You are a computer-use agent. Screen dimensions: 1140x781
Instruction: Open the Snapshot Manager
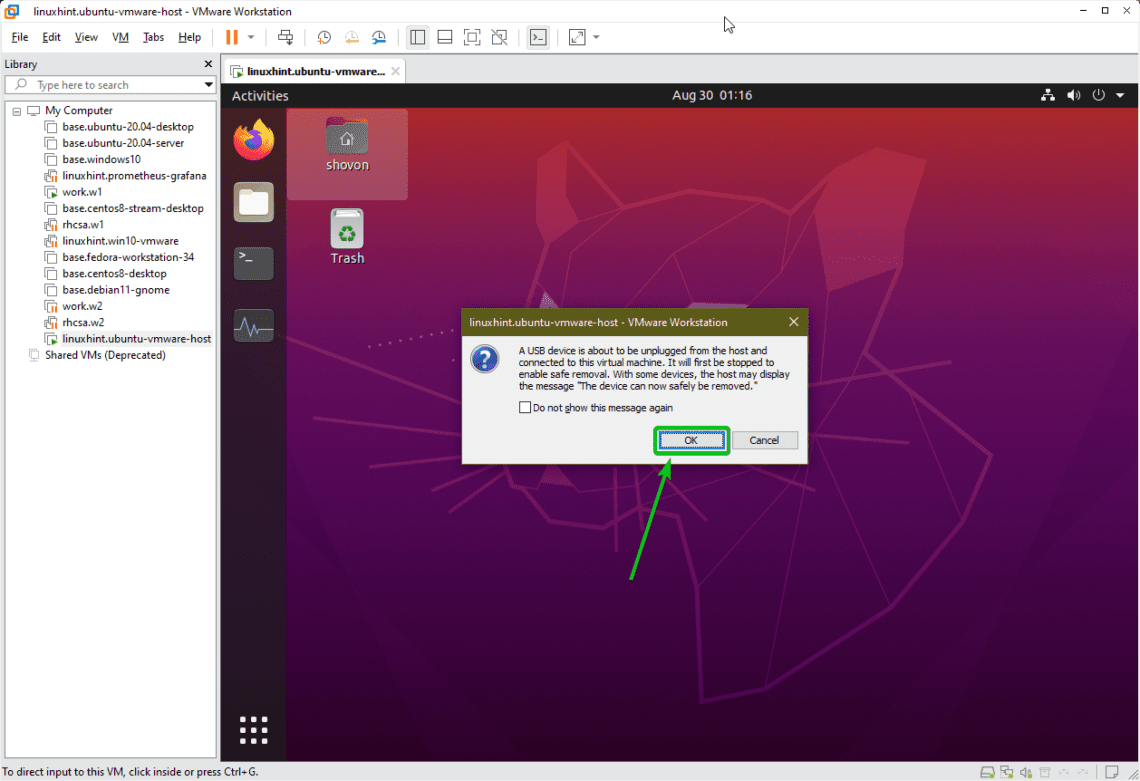[379, 37]
